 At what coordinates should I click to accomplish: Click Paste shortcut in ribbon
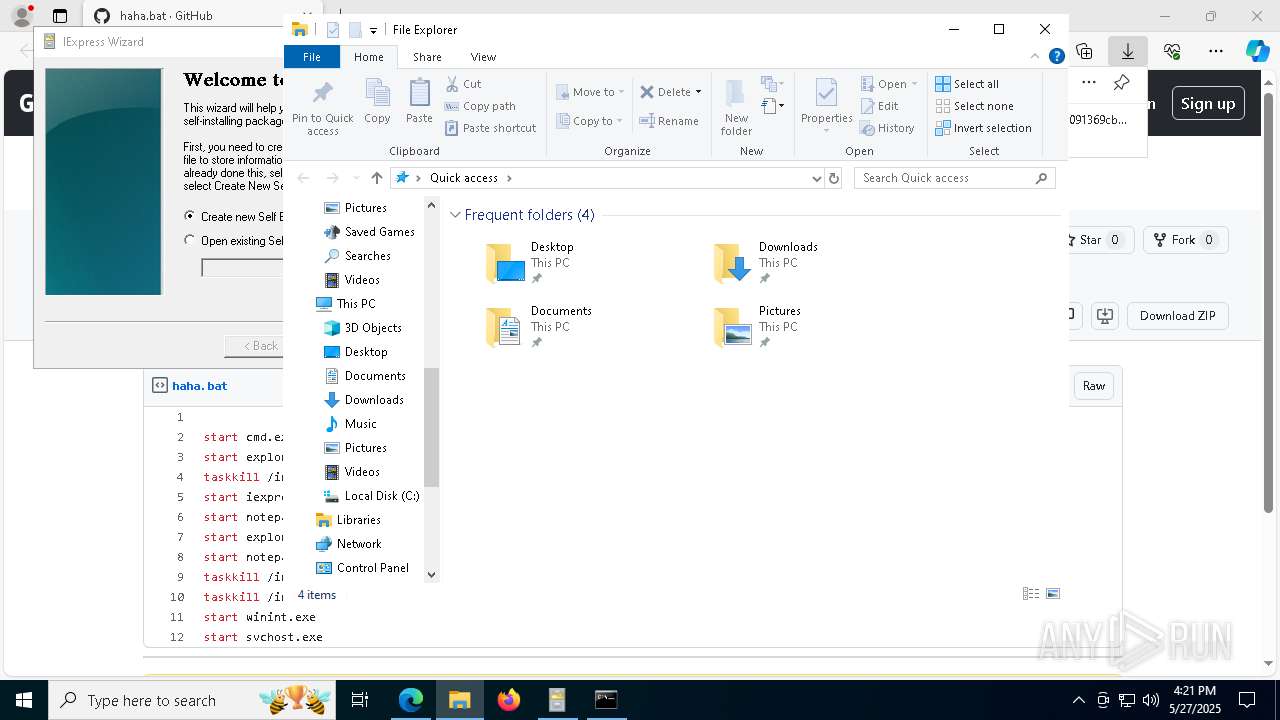point(490,128)
